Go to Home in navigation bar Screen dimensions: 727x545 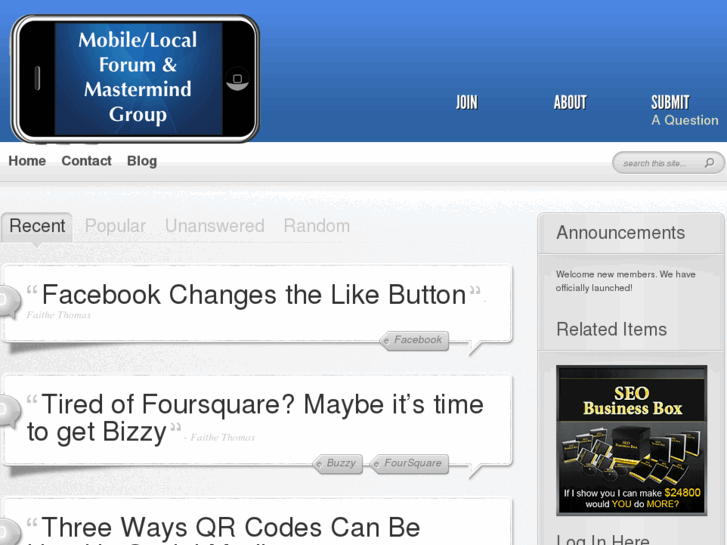point(27,161)
